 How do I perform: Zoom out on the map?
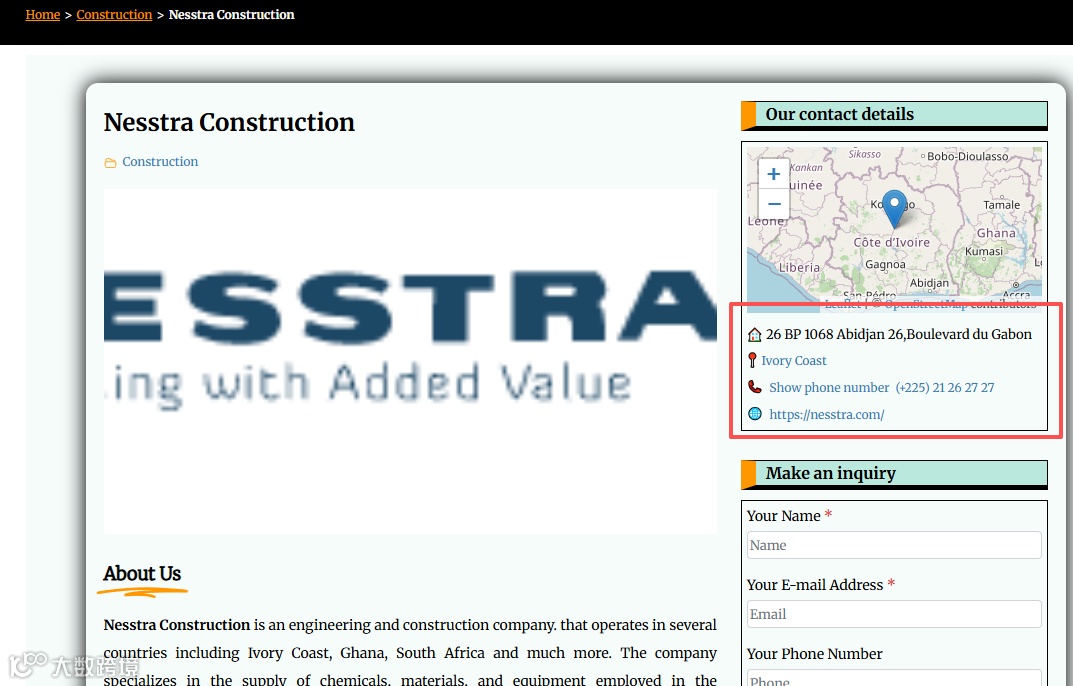[x=774, y=204]
